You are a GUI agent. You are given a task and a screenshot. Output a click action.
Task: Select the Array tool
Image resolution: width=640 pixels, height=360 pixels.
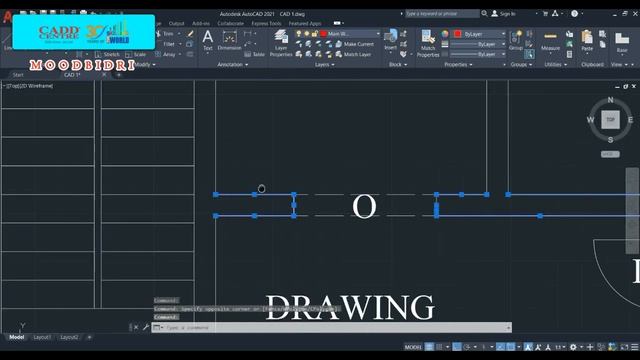coord(166,54)
